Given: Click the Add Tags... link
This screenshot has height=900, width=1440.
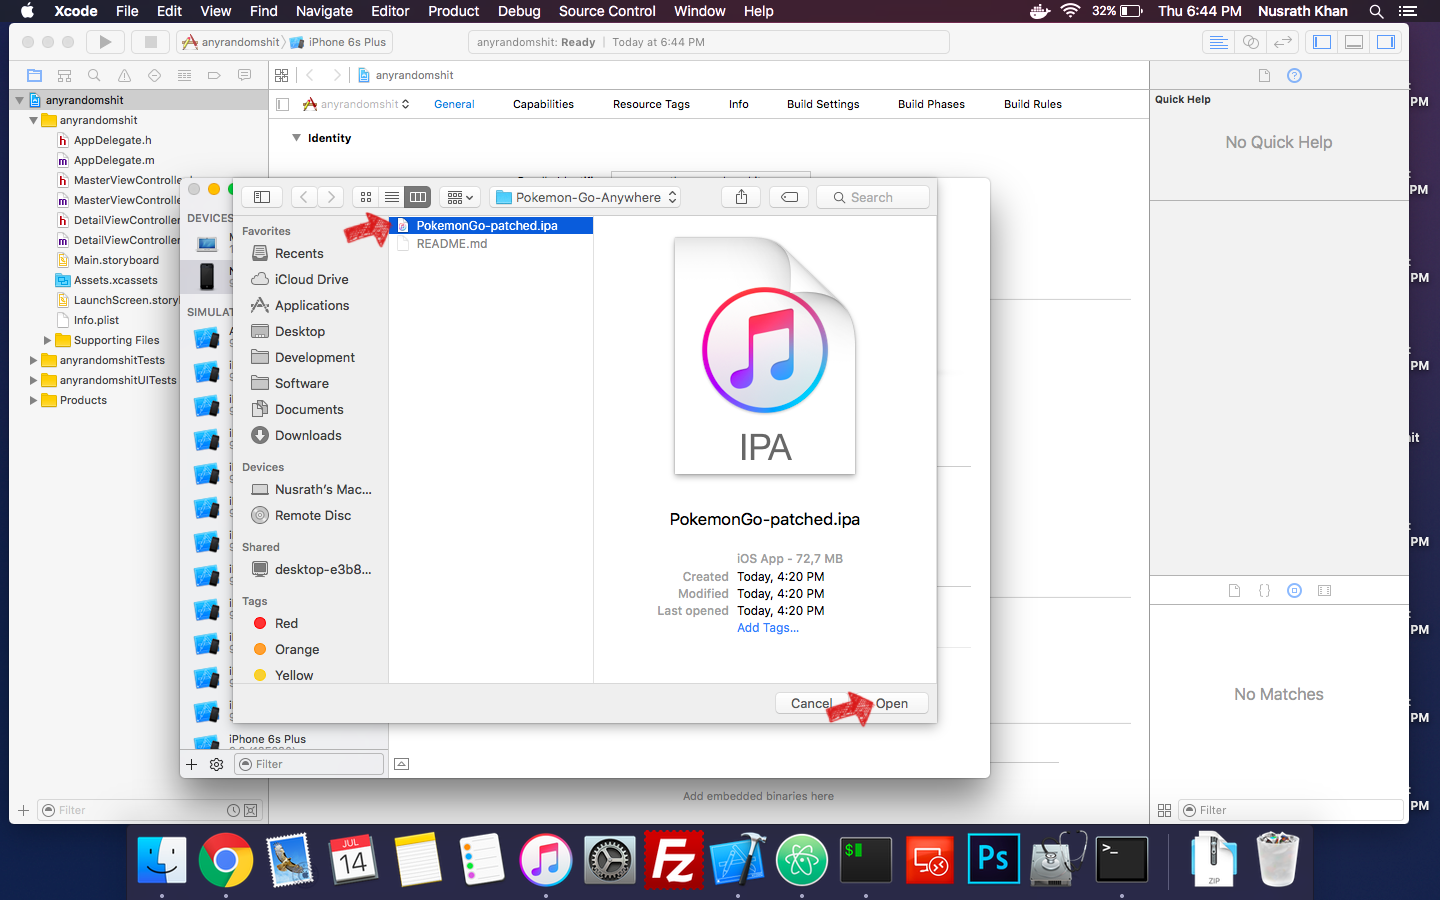Looking at the screenshot, I should [x=768, y=628].
